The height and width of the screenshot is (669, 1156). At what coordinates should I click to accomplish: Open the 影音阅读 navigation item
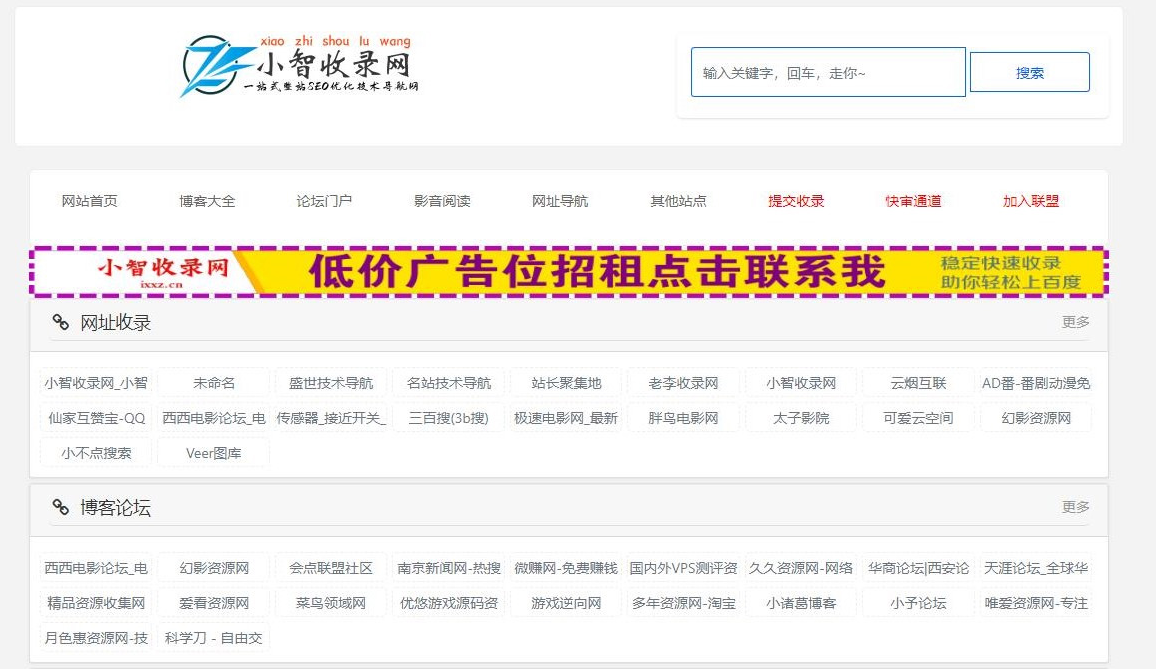tap(442, 201)
